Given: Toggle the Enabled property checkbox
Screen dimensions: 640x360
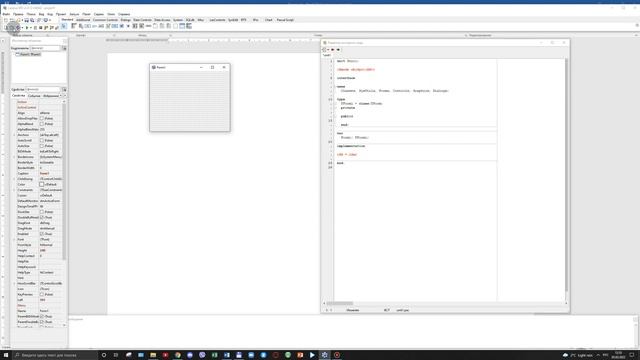Looking at the screenshot, I should (x=42, y=234).
